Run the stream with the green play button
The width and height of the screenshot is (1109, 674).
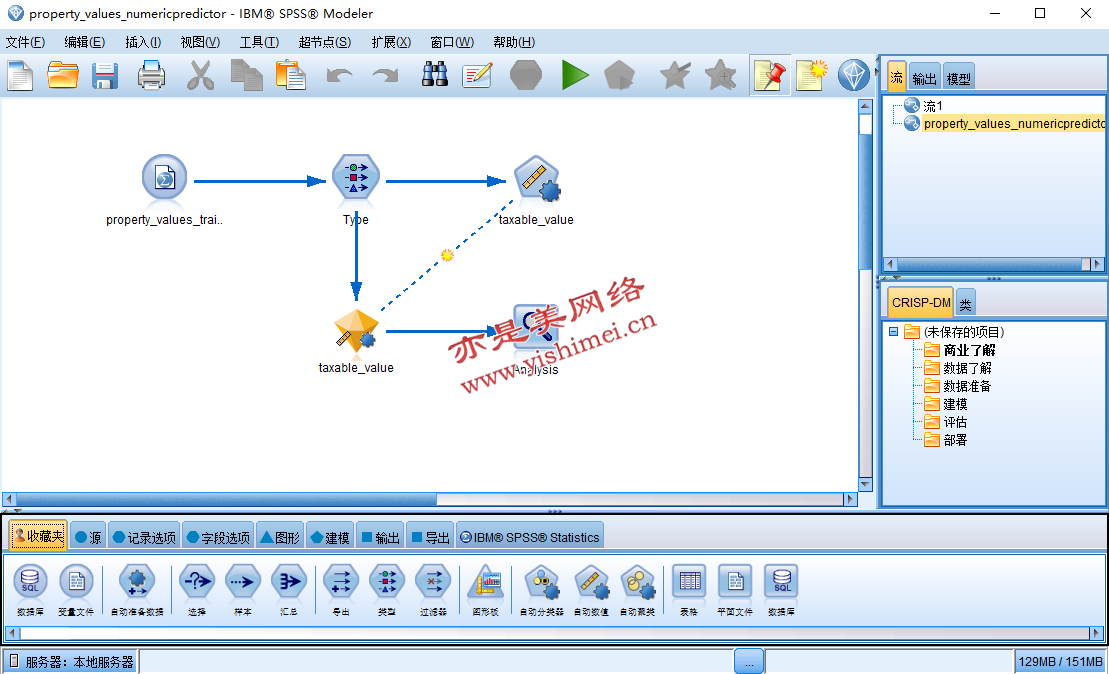click(x=575, y=75)
